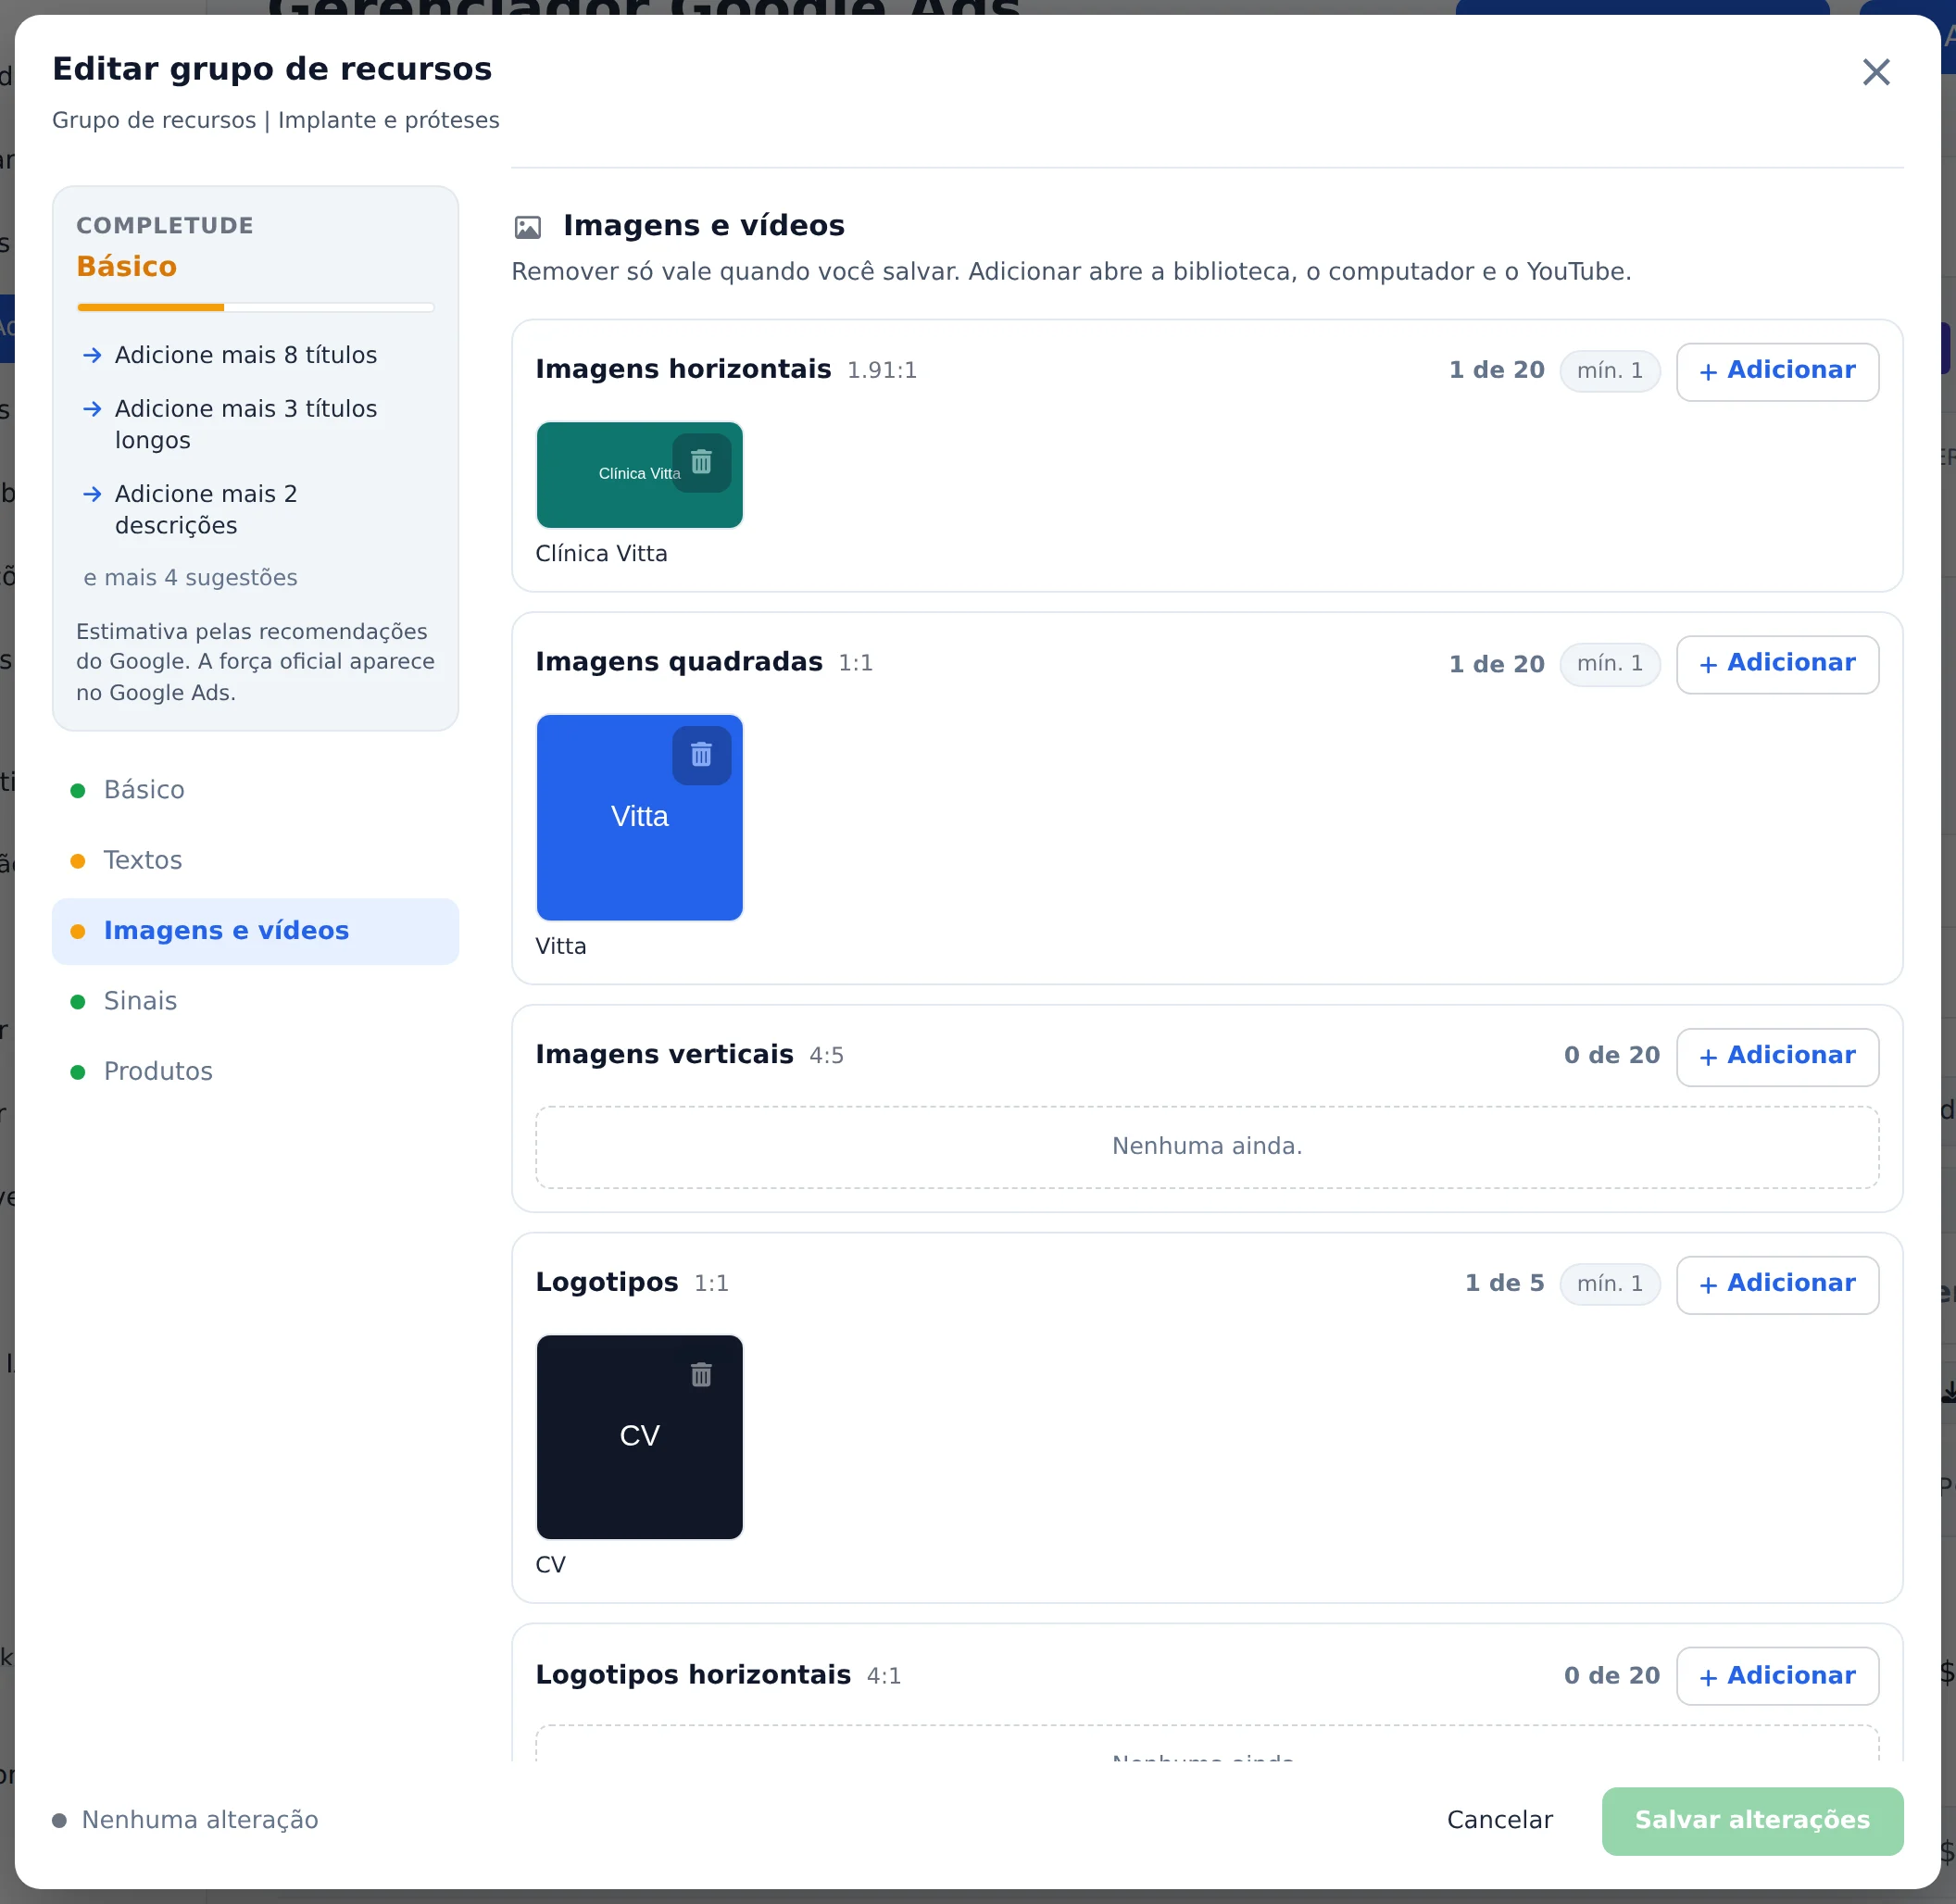This screenshot has height=1904, width=1956.
Task: Follow suggestion Adicione mais 3 títulos longos
Action: pyautogui.click(x=230, y=424)
